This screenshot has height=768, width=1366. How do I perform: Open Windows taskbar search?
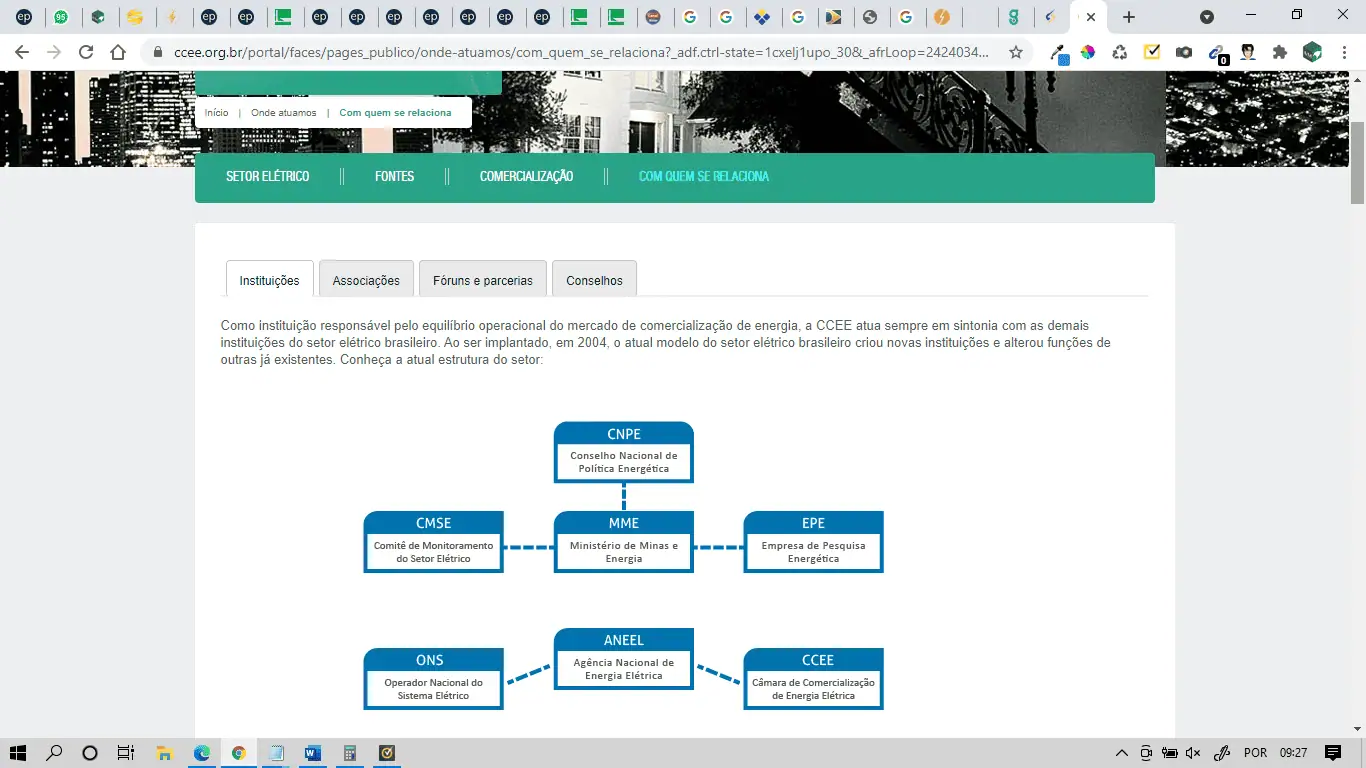[x=54, y=753]
